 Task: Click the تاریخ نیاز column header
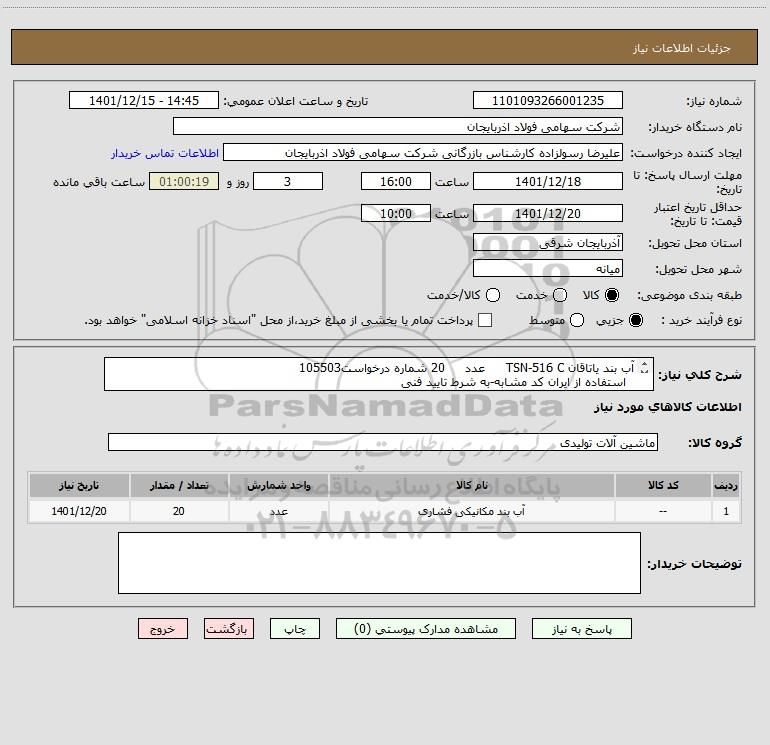(79, 485)
